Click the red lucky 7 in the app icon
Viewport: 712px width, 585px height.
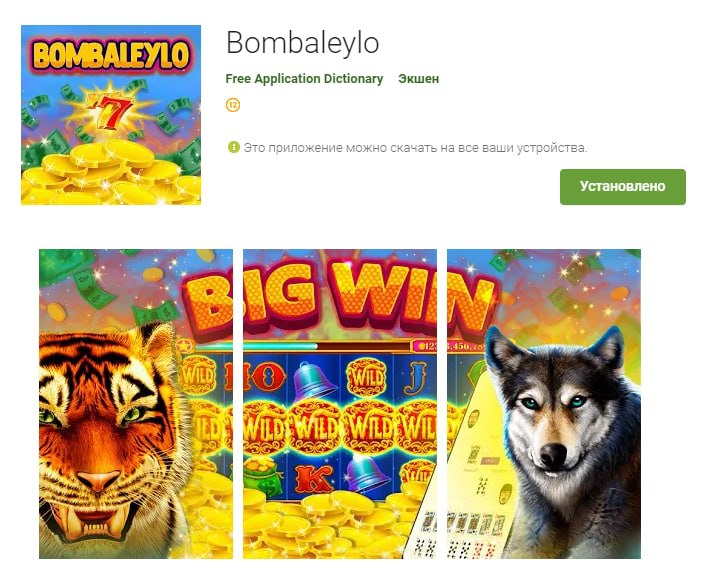(109, 110)
